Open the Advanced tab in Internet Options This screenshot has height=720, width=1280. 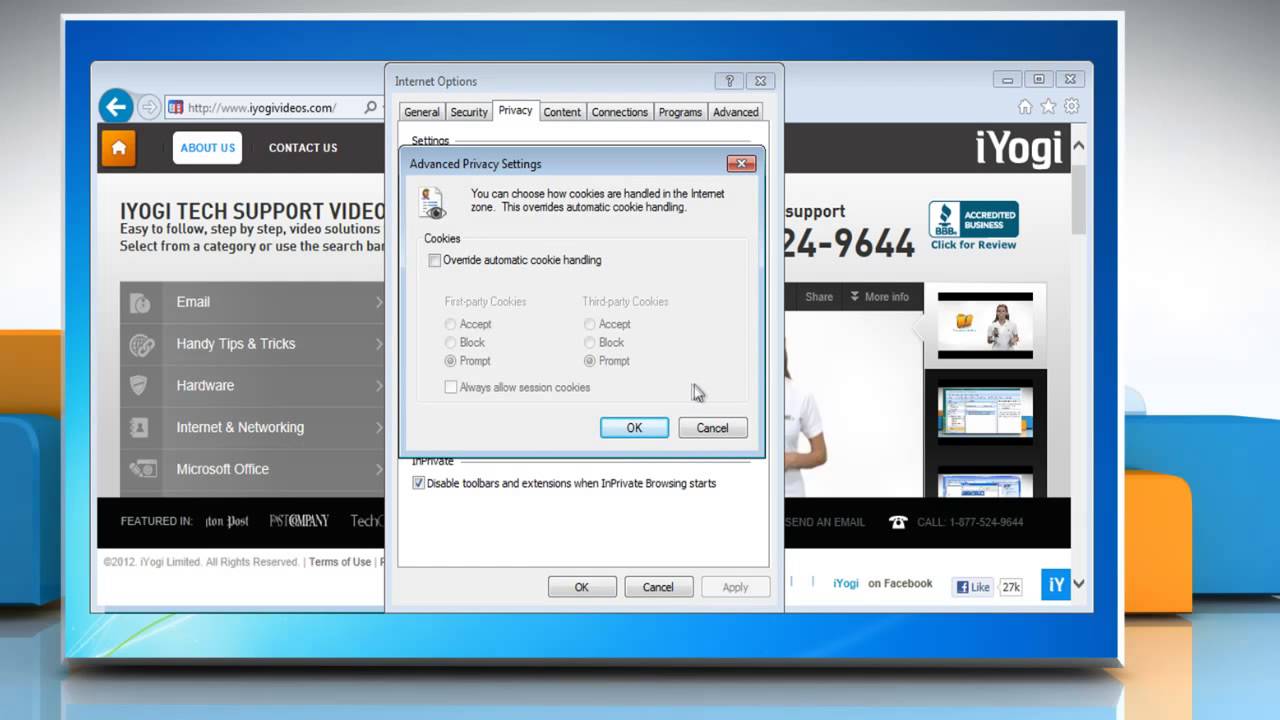click(x=736, y=112)
